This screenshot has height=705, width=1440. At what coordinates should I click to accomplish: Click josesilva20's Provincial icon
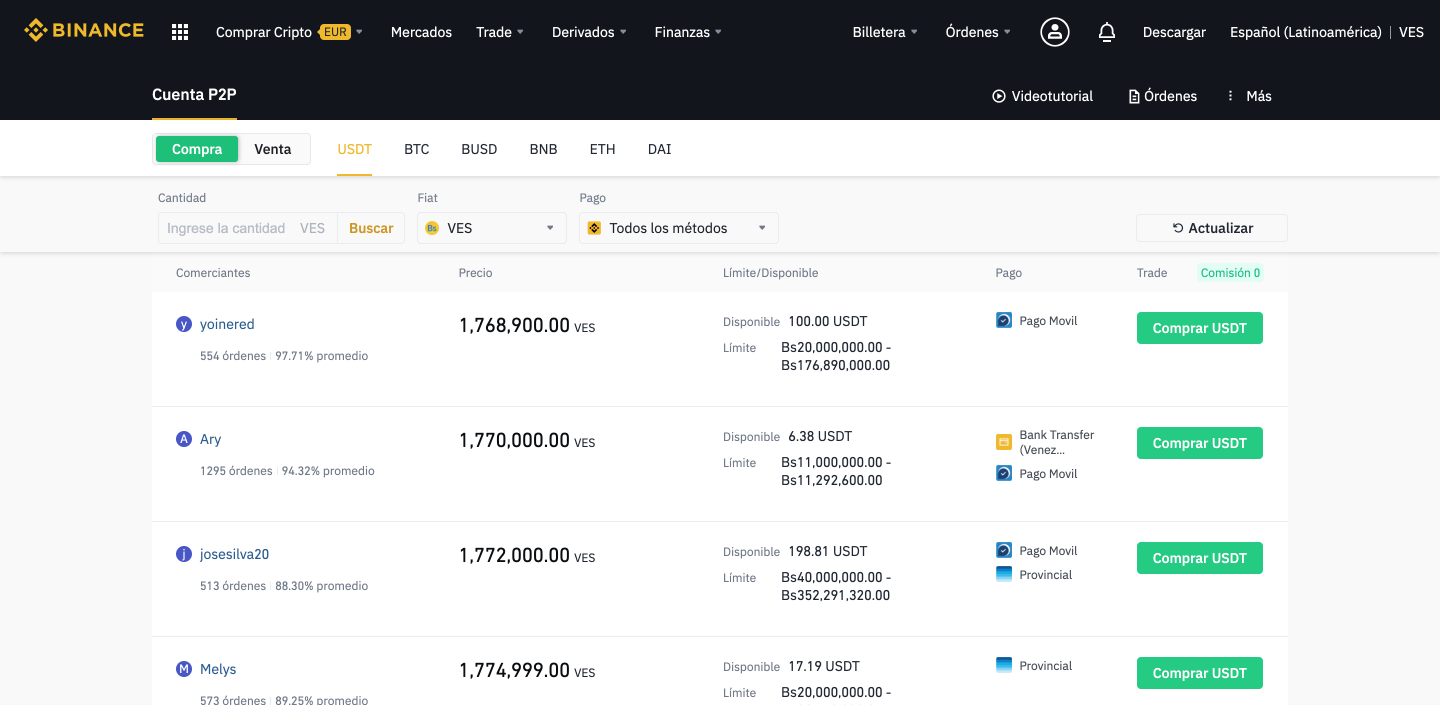[x=1004, y=574]
